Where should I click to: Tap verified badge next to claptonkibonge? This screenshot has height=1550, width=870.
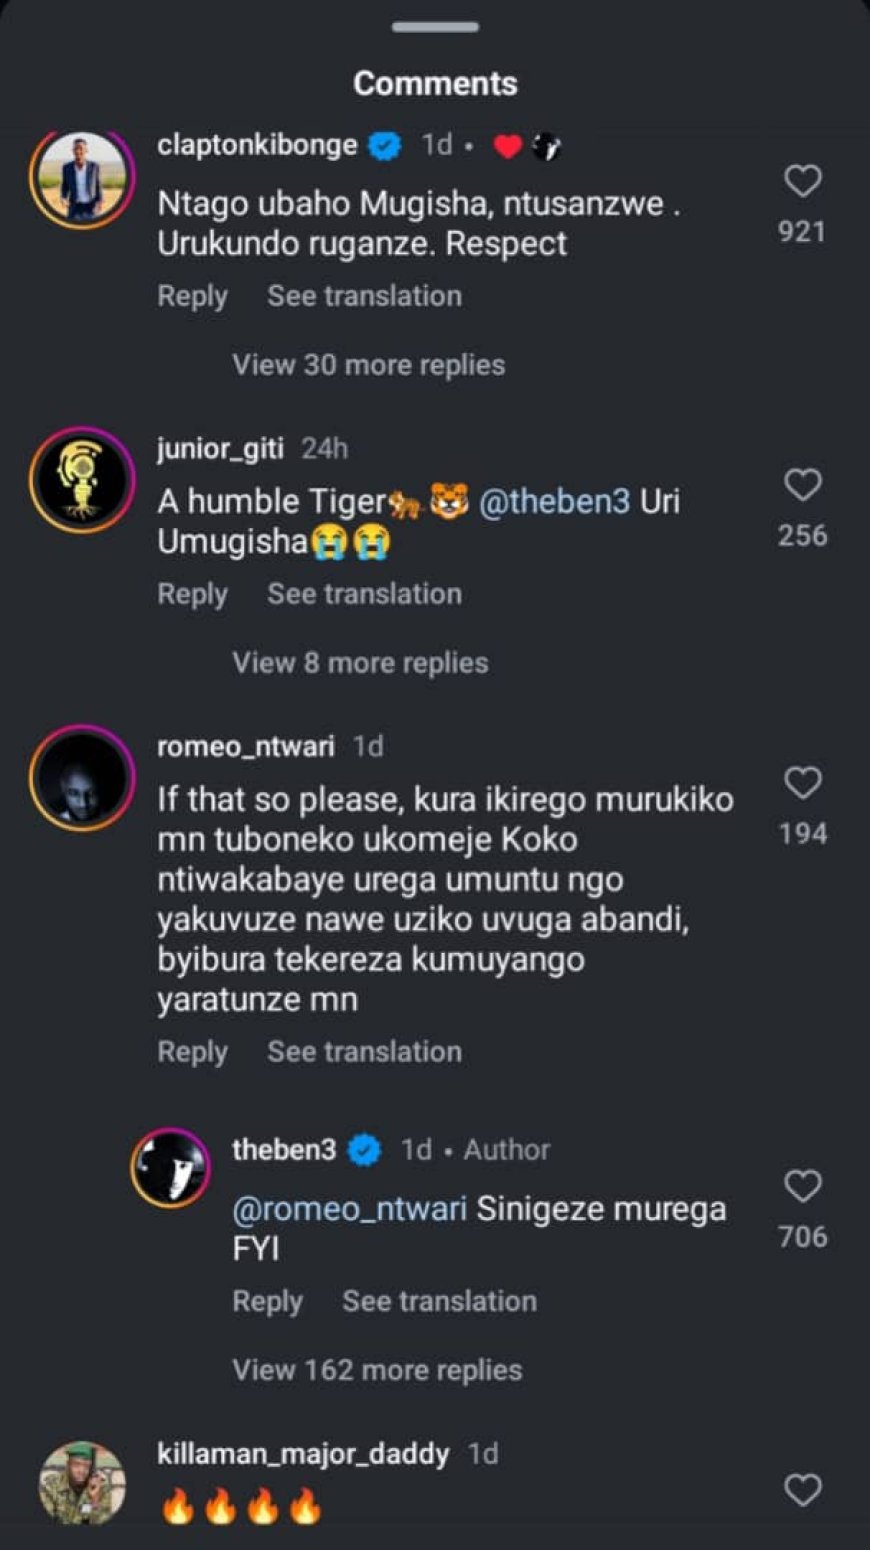pos(385,146)
